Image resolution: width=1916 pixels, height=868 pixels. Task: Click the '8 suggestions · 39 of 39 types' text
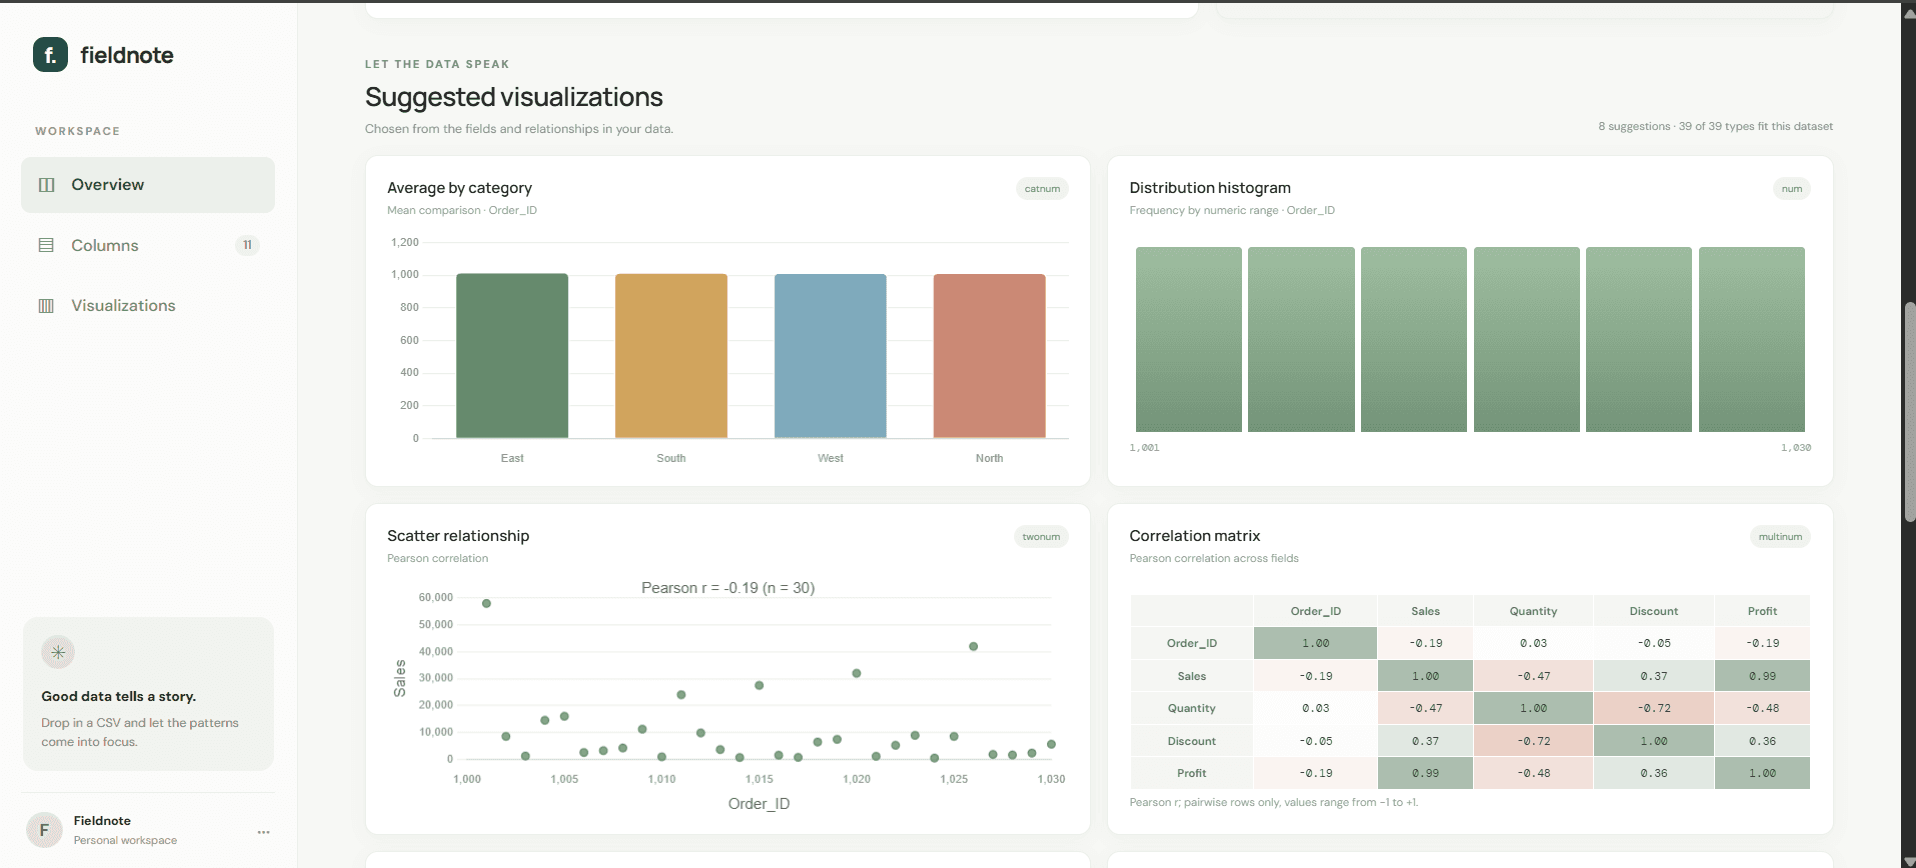pos(1715,126)
